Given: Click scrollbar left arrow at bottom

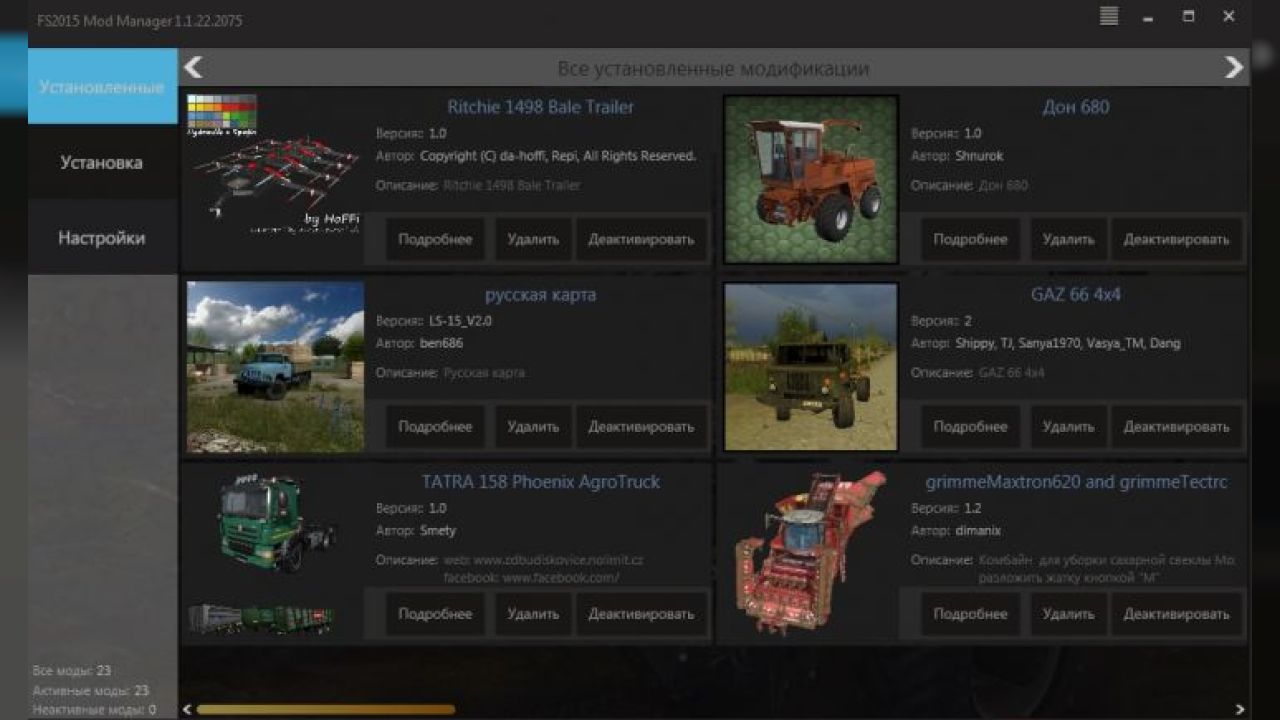Looking at the screenshot, I should tap(187, 709).
